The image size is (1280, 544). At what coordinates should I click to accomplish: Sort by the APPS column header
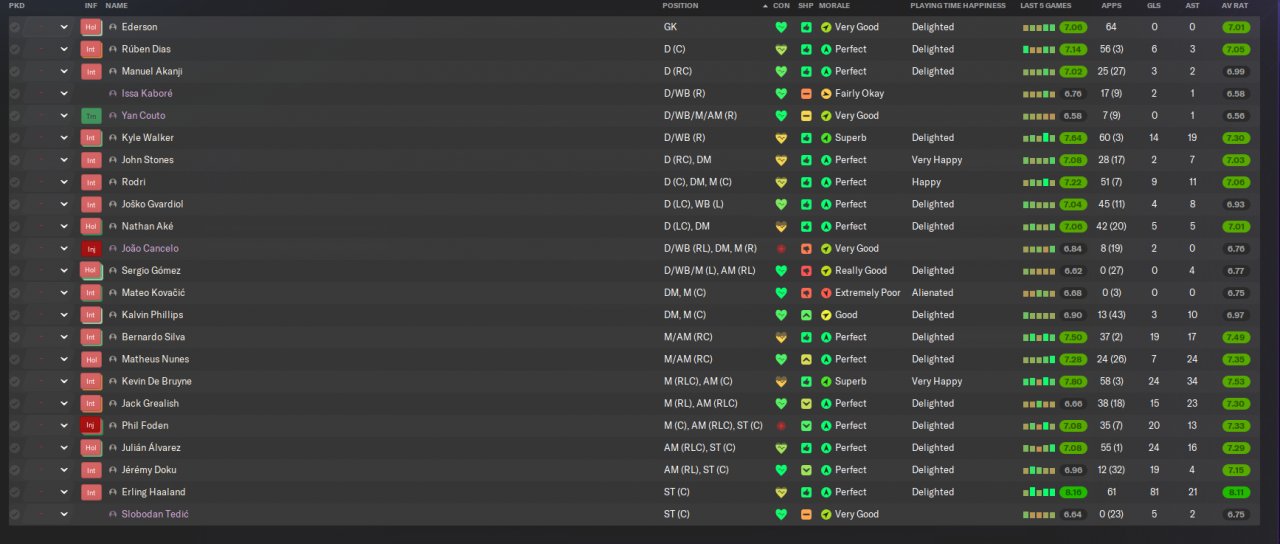tap(1111, 6)
